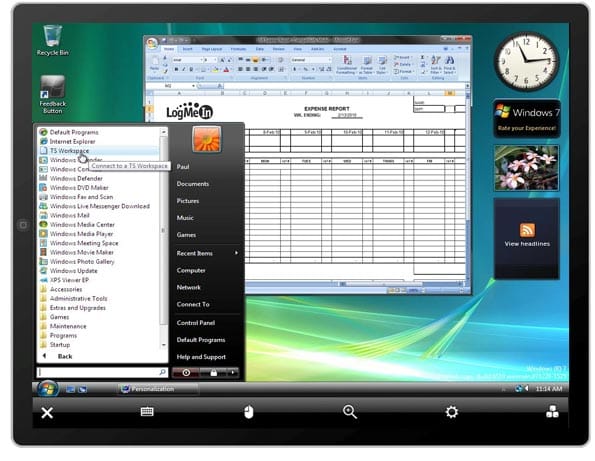Open Network from Start menu
The height and width of the screenshot is (461, 595).
point(189,287)
